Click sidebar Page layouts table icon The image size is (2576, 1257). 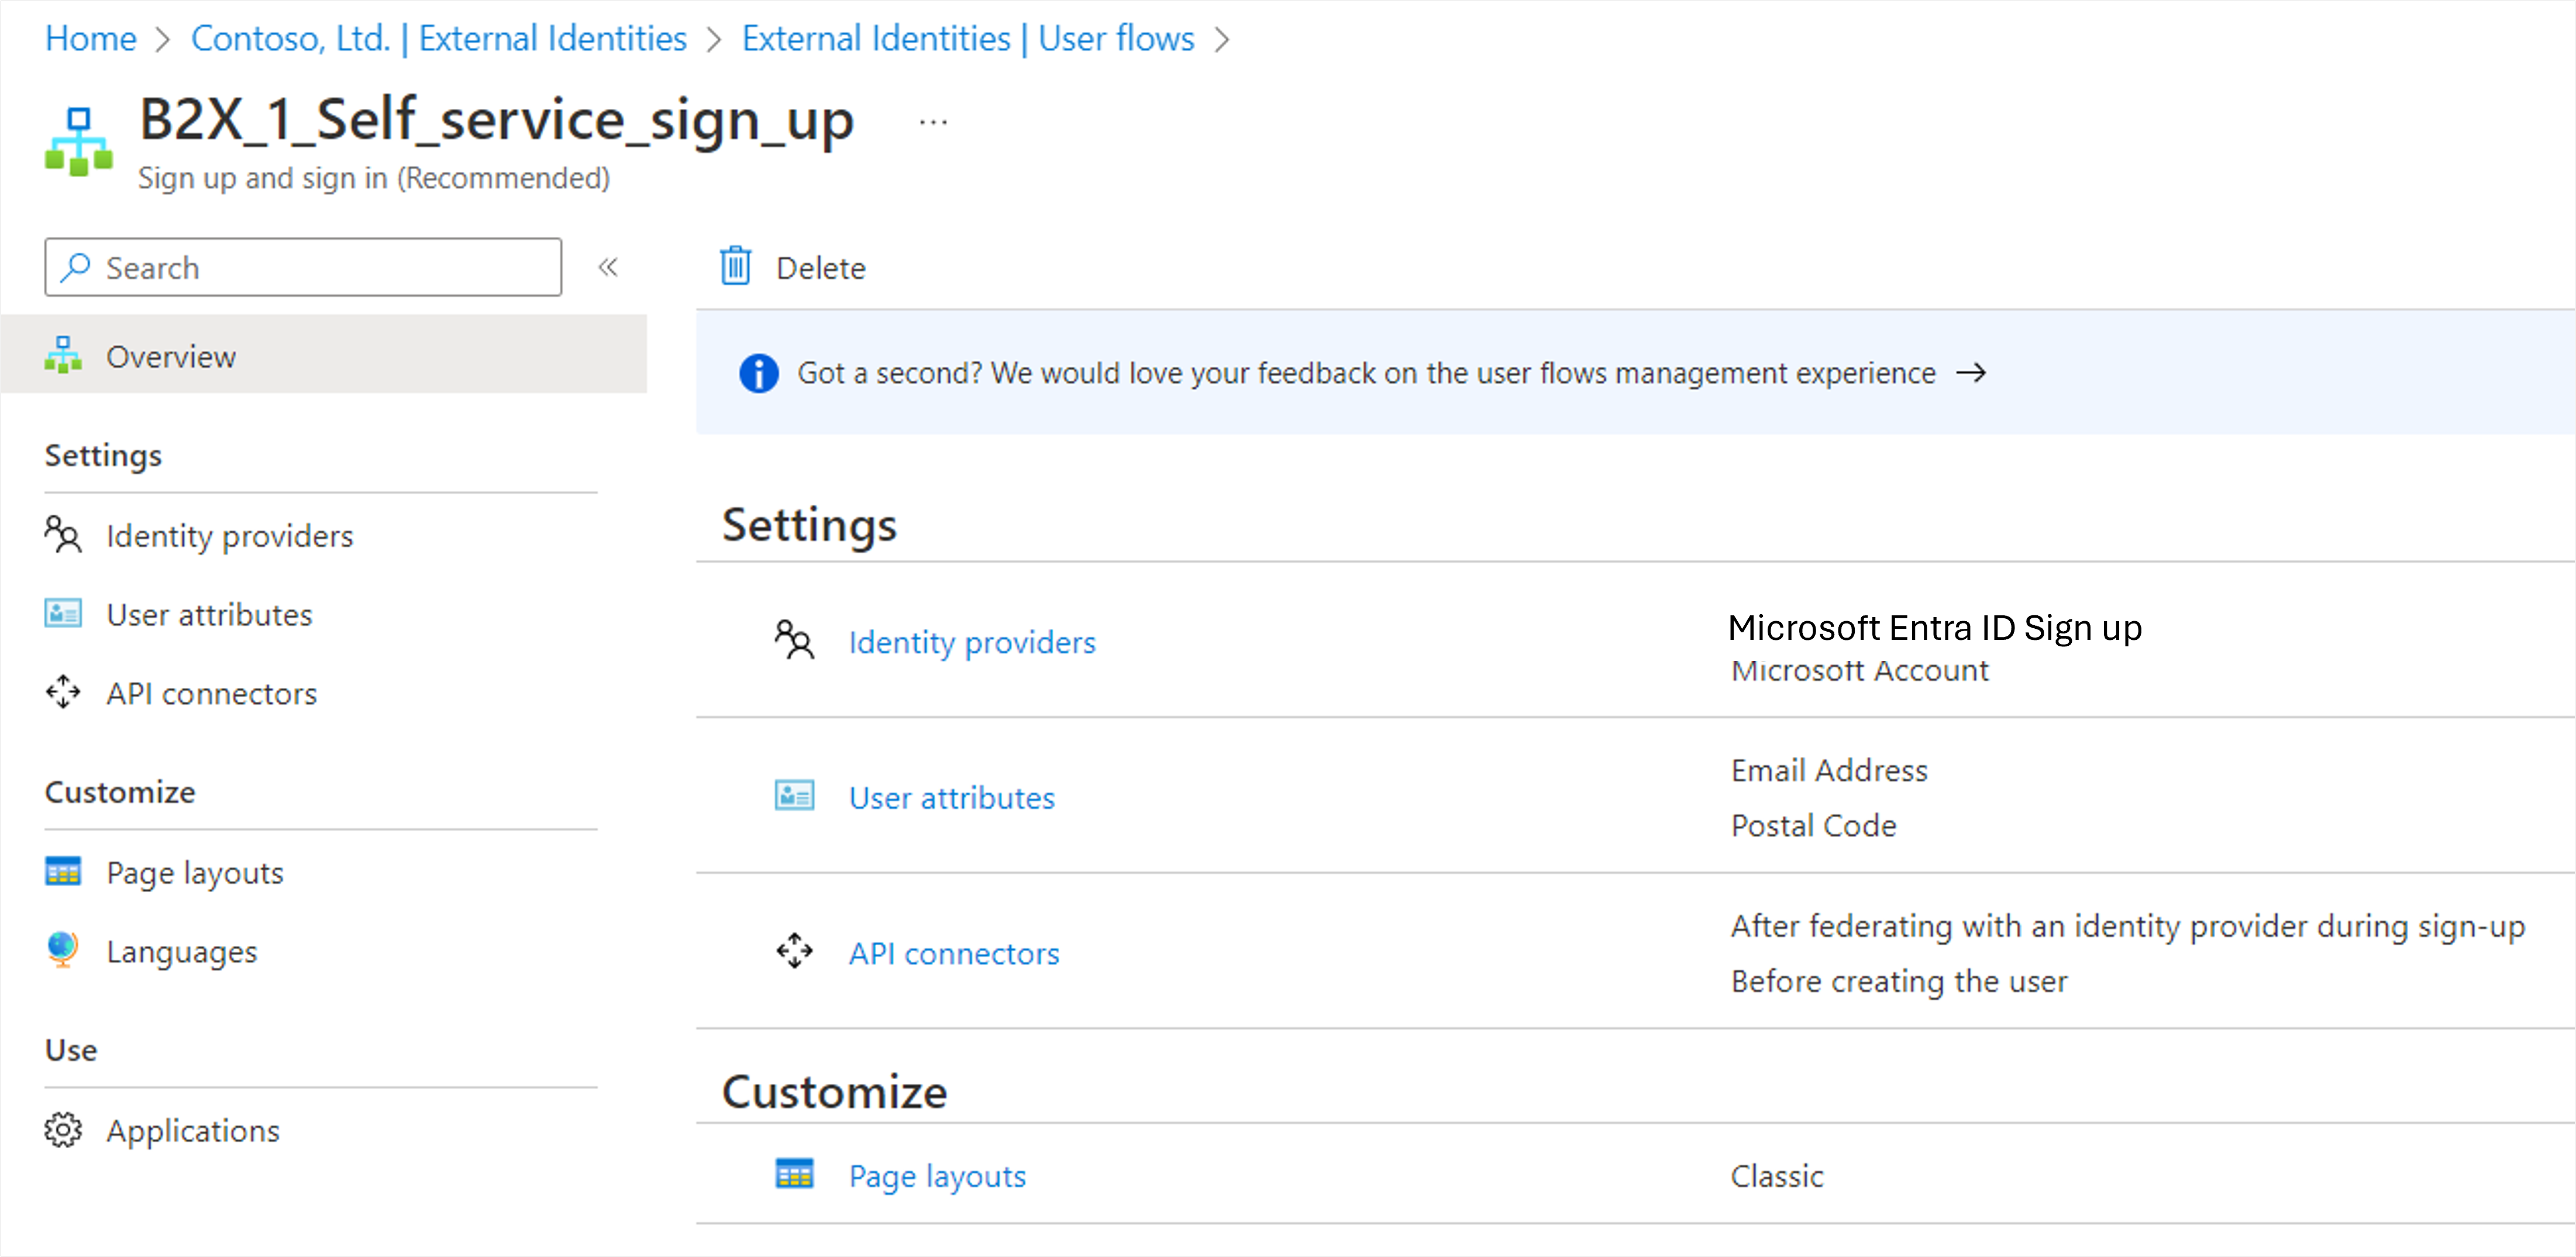tap(63, 871)
